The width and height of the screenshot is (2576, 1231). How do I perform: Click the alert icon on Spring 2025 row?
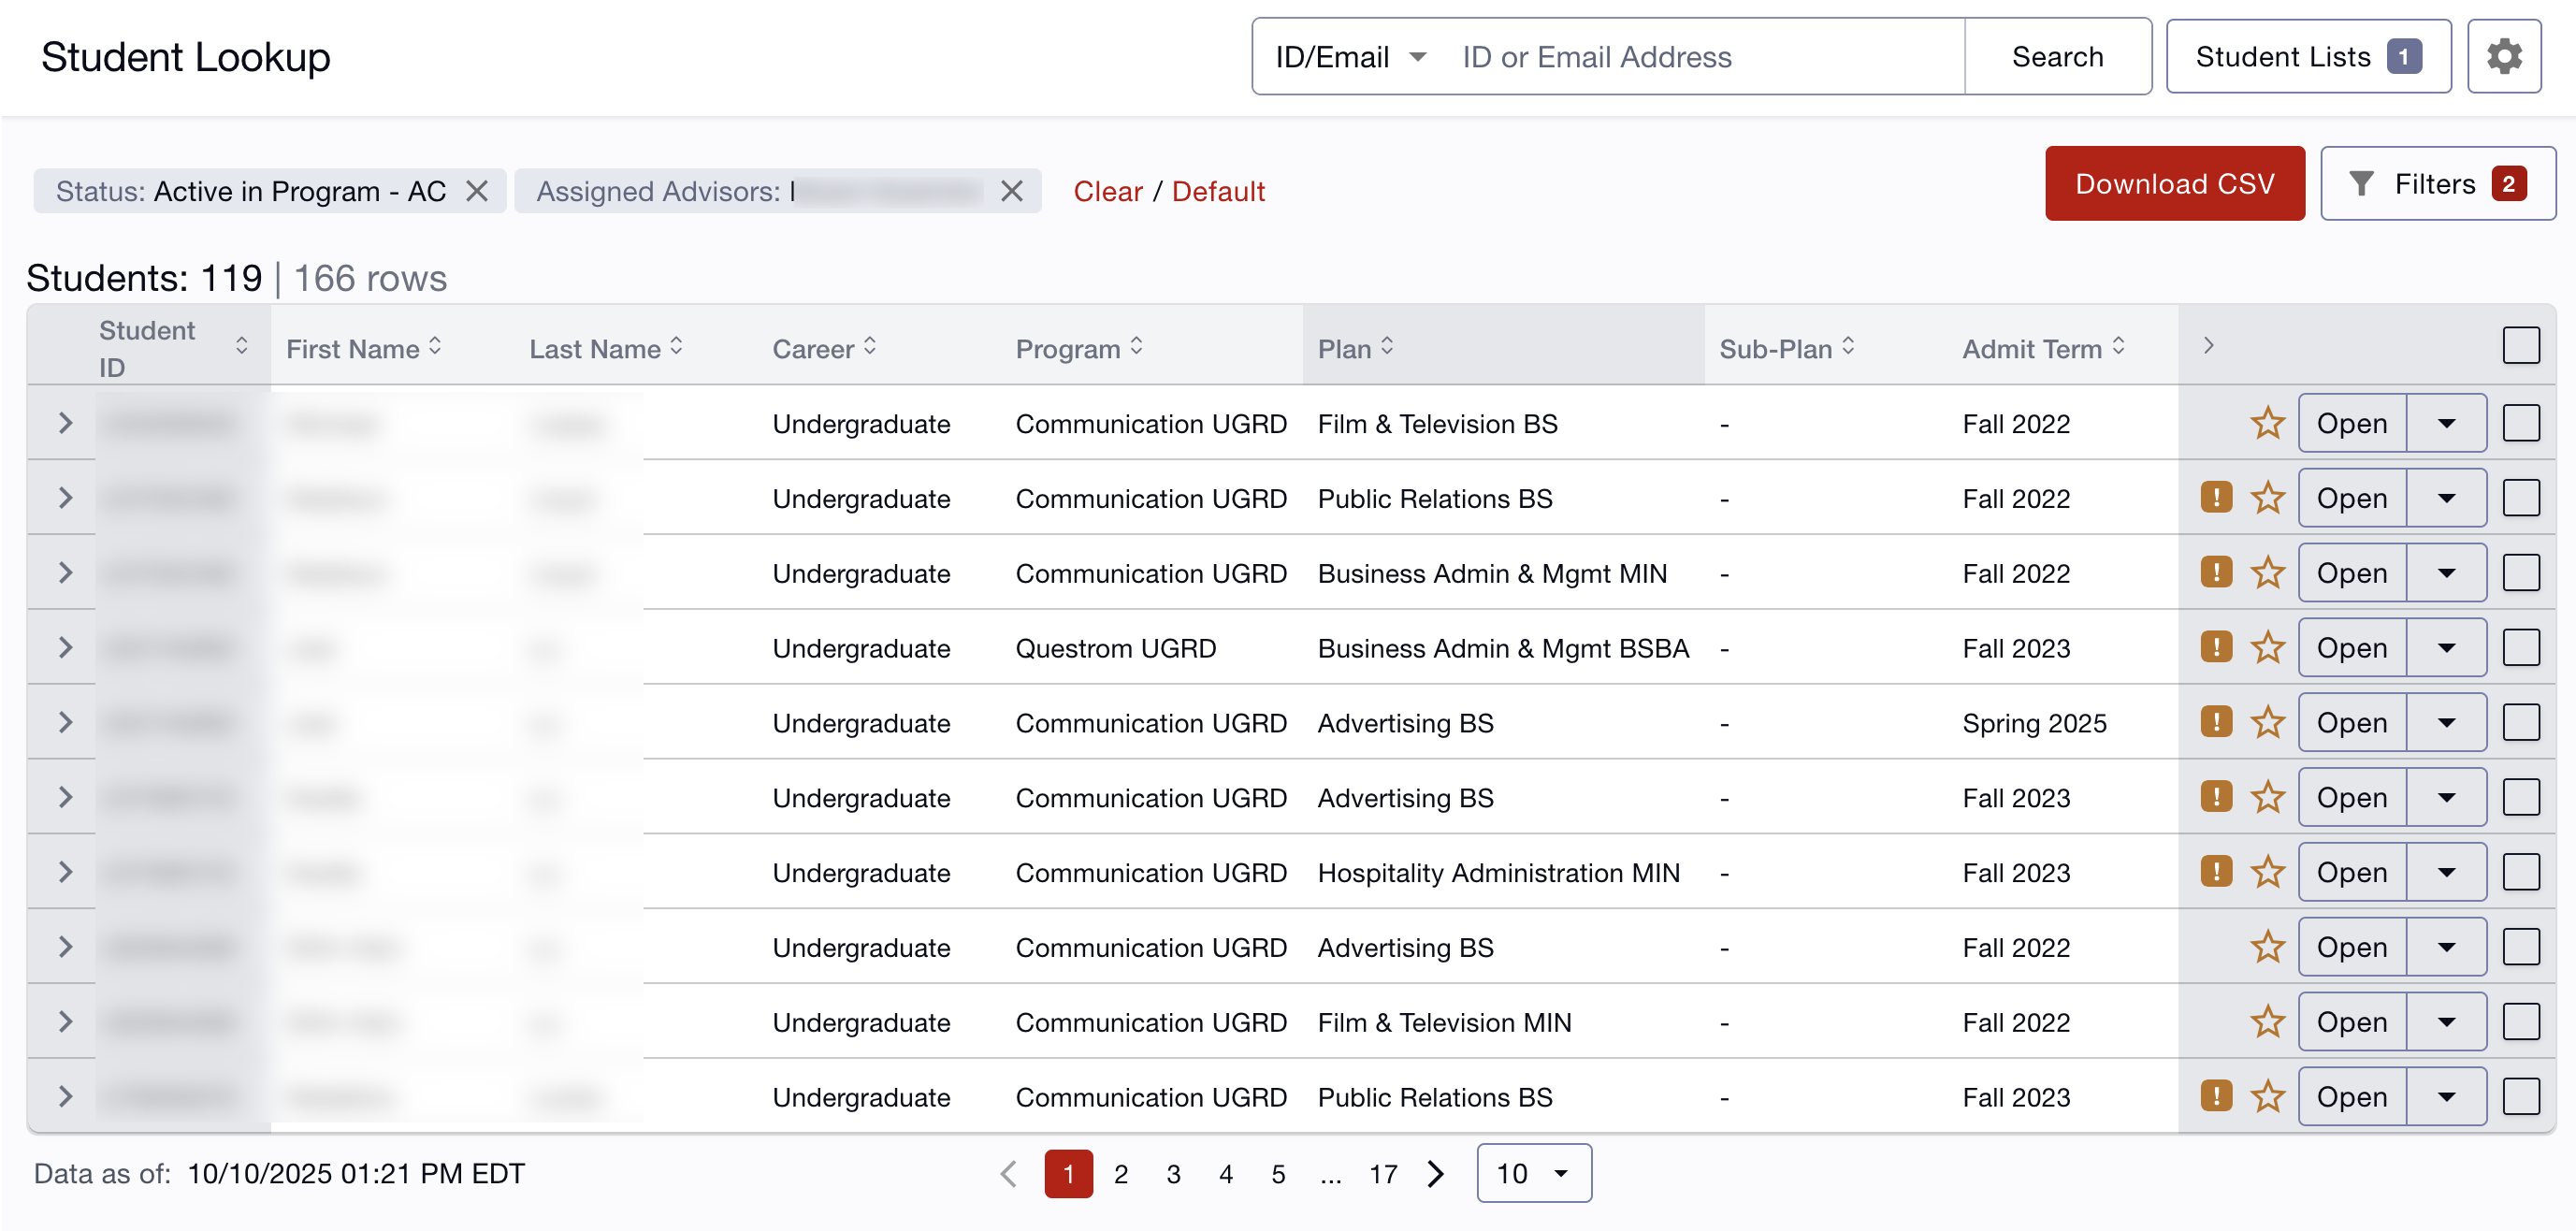click(2216, 722)
